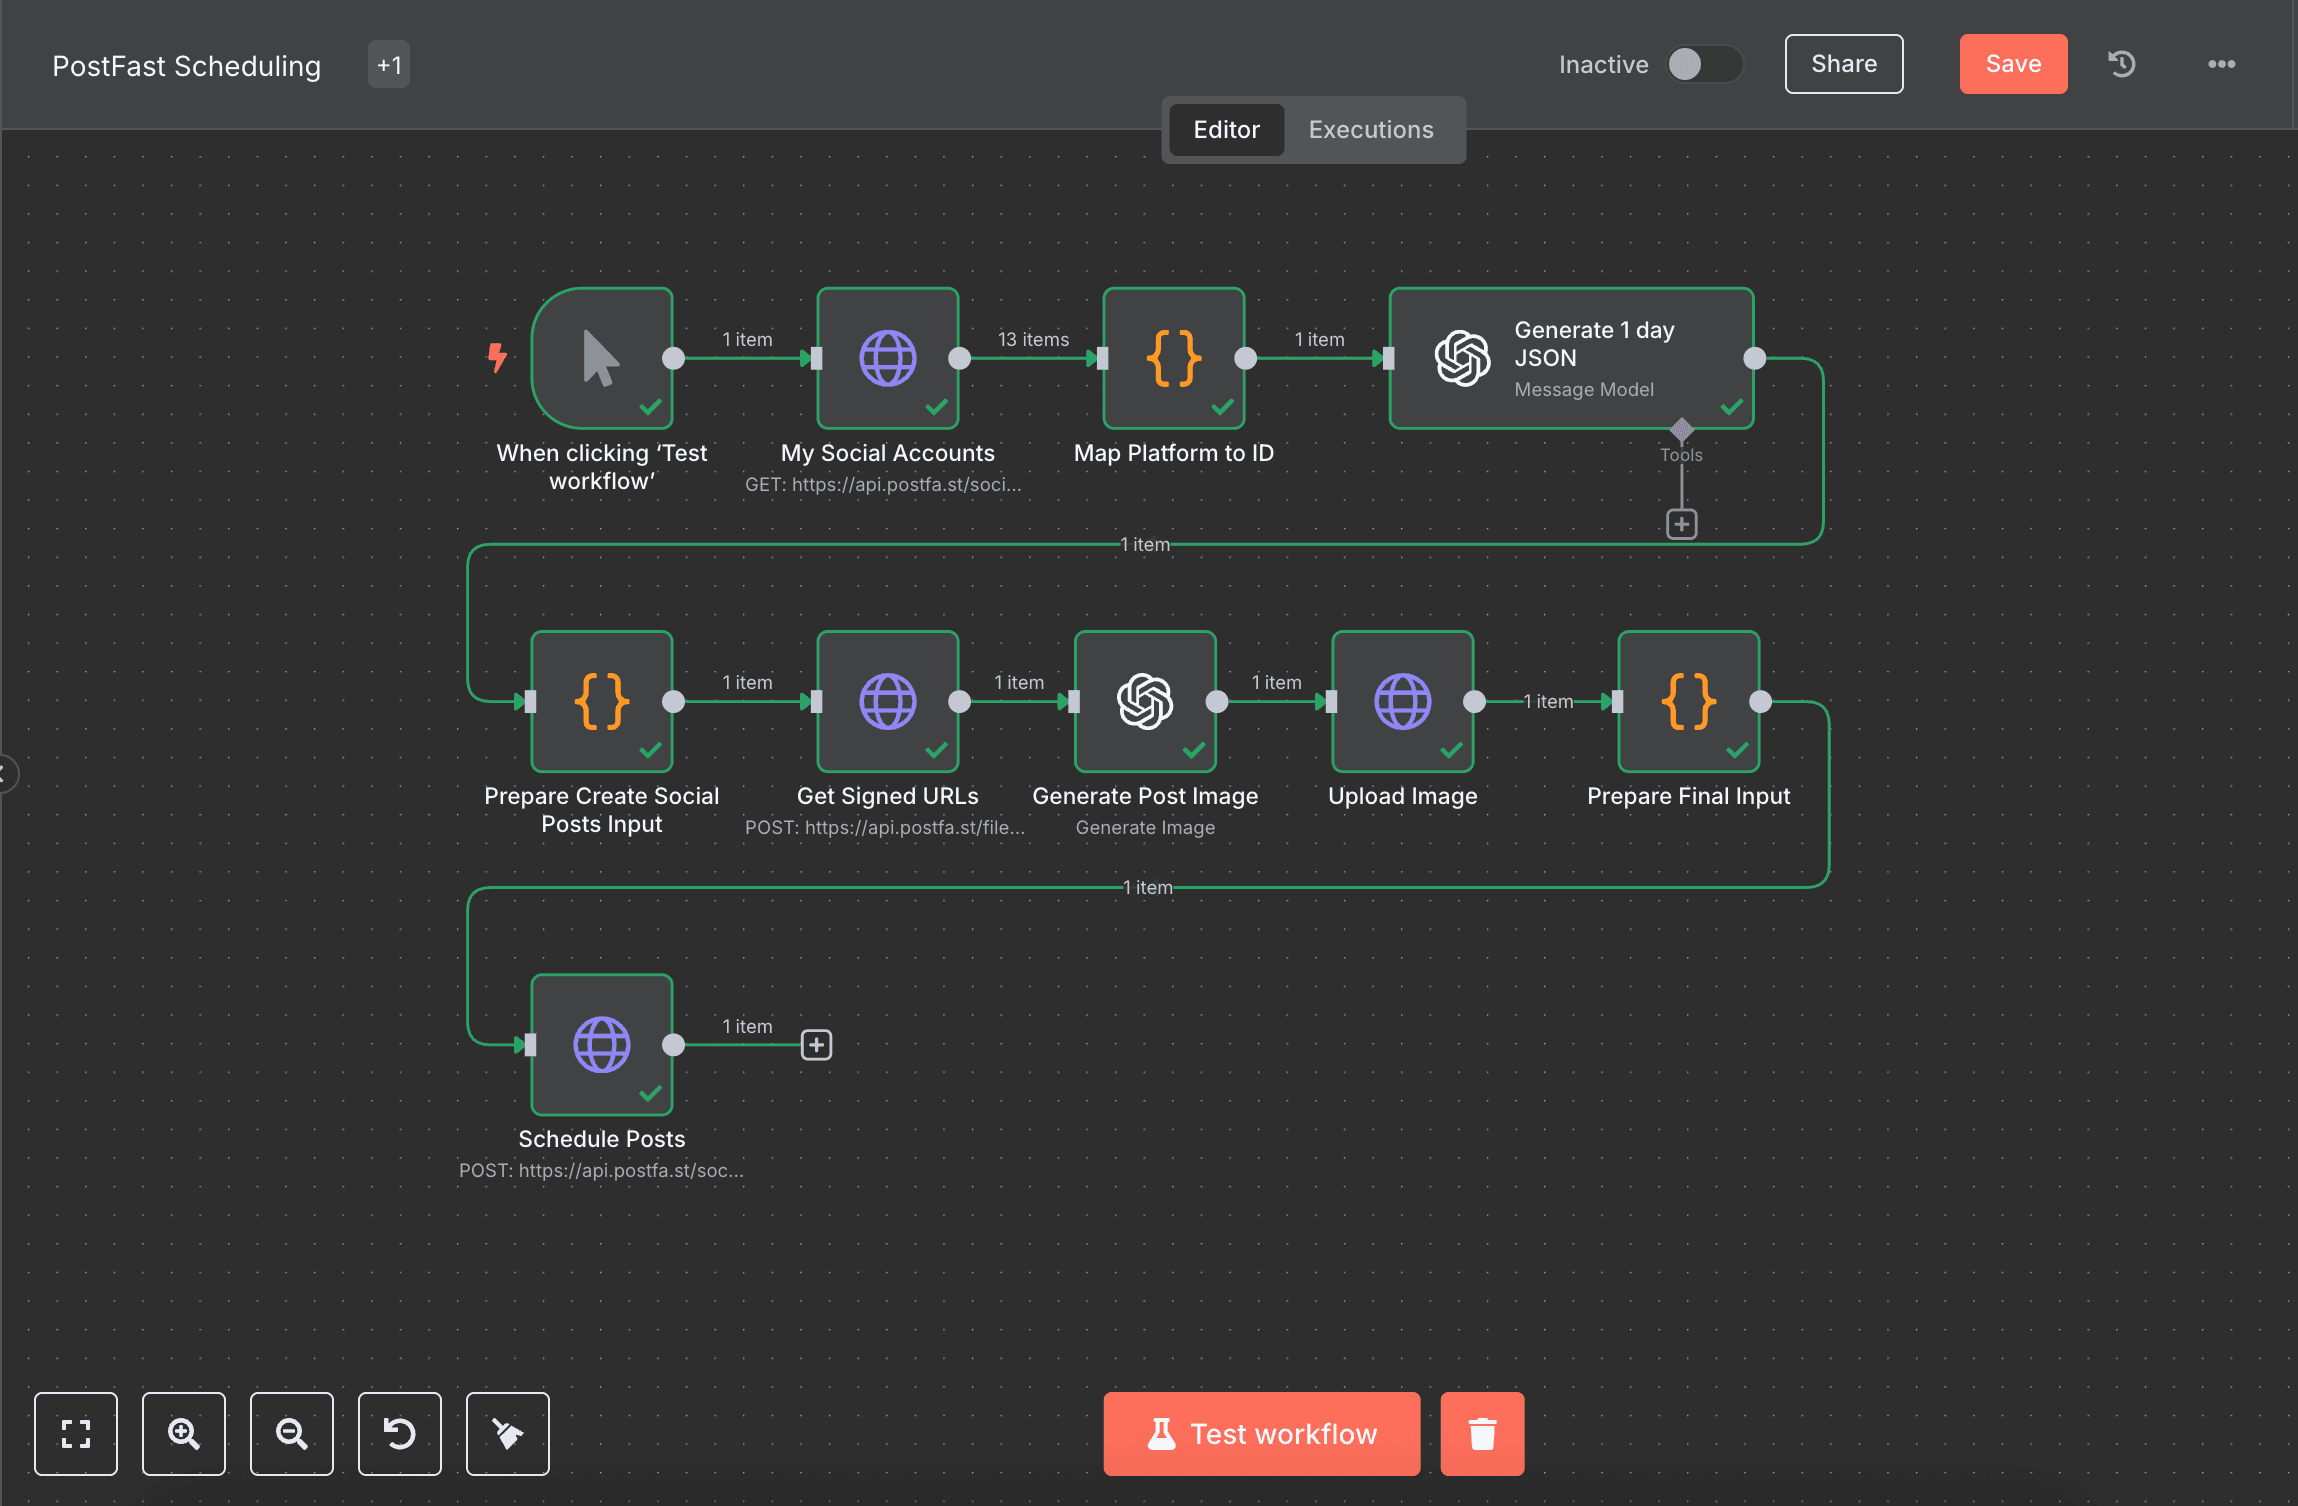2298x1506 pixels.
Task: Select the Map Platform to ID code node
Action: 1173,358
